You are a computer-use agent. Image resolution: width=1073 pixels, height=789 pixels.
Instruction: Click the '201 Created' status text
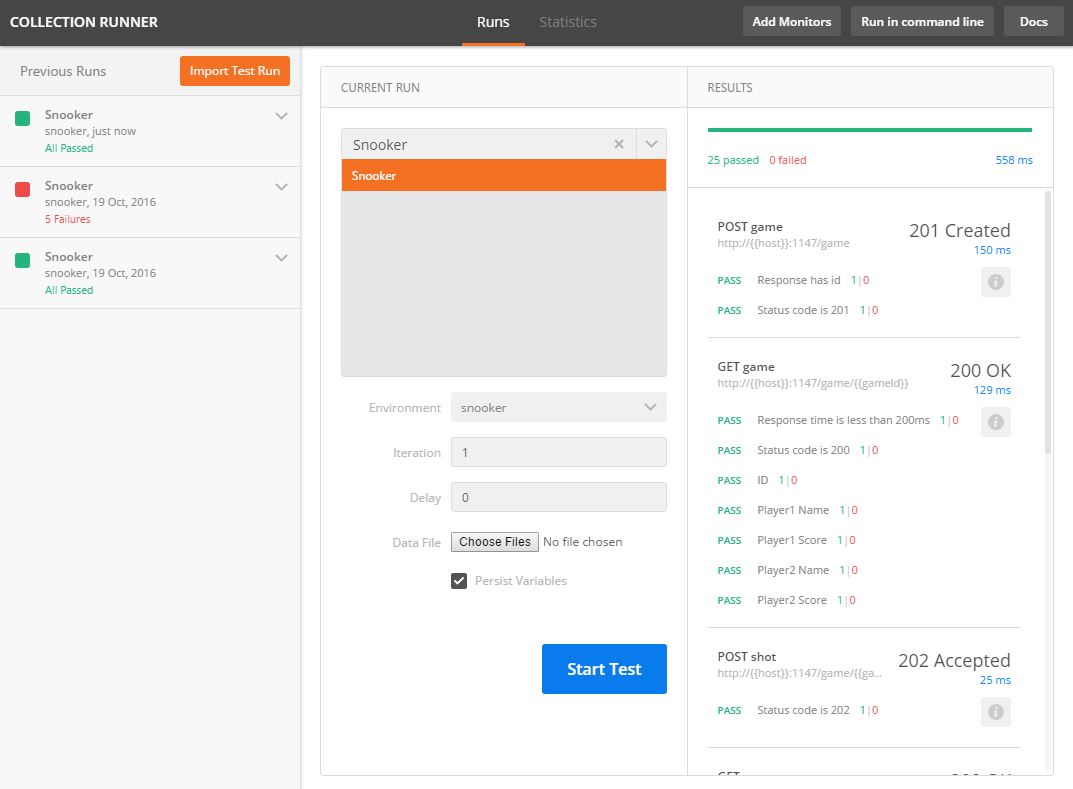959,231
